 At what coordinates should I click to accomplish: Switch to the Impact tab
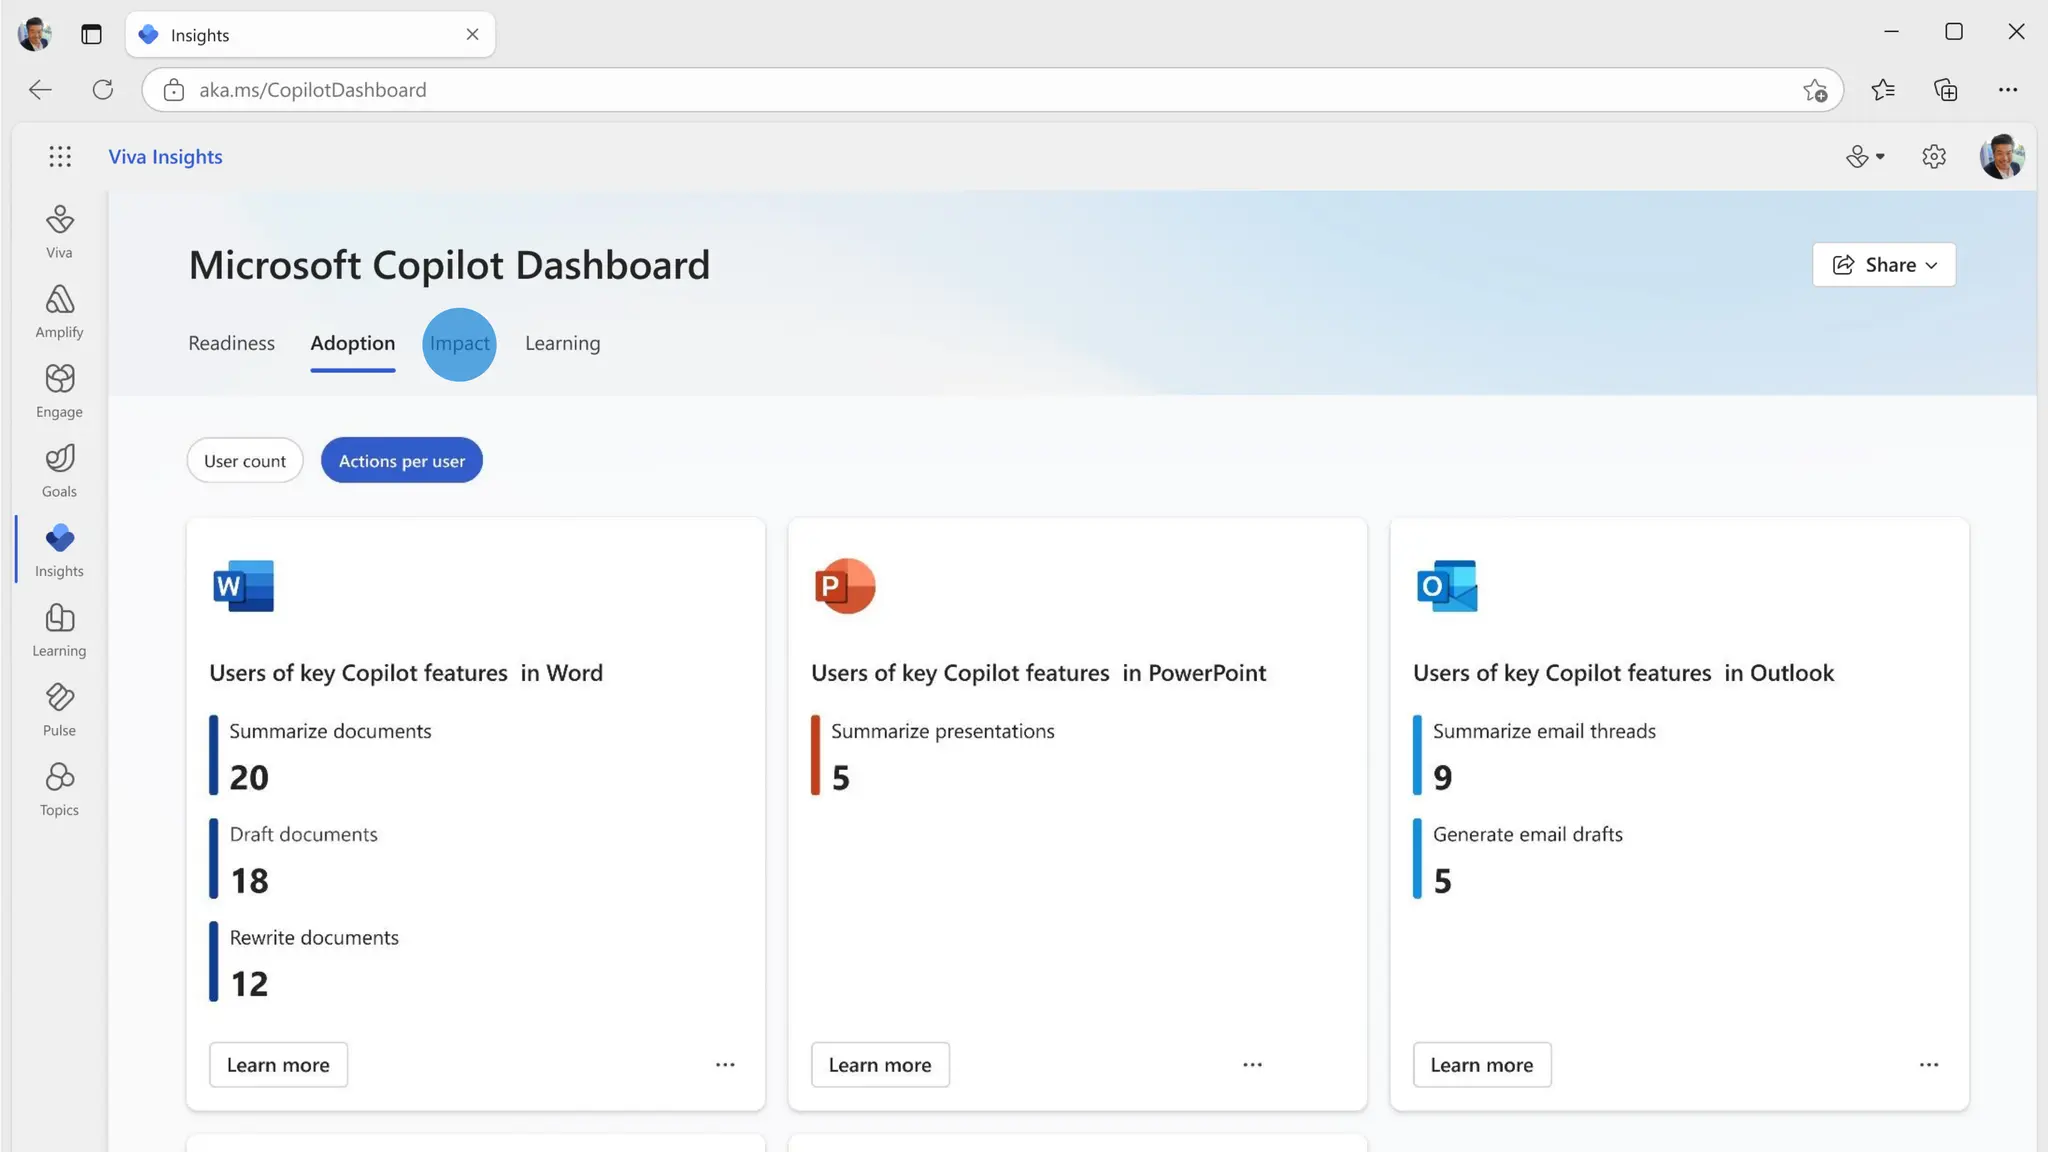click(x=459, y=344)
